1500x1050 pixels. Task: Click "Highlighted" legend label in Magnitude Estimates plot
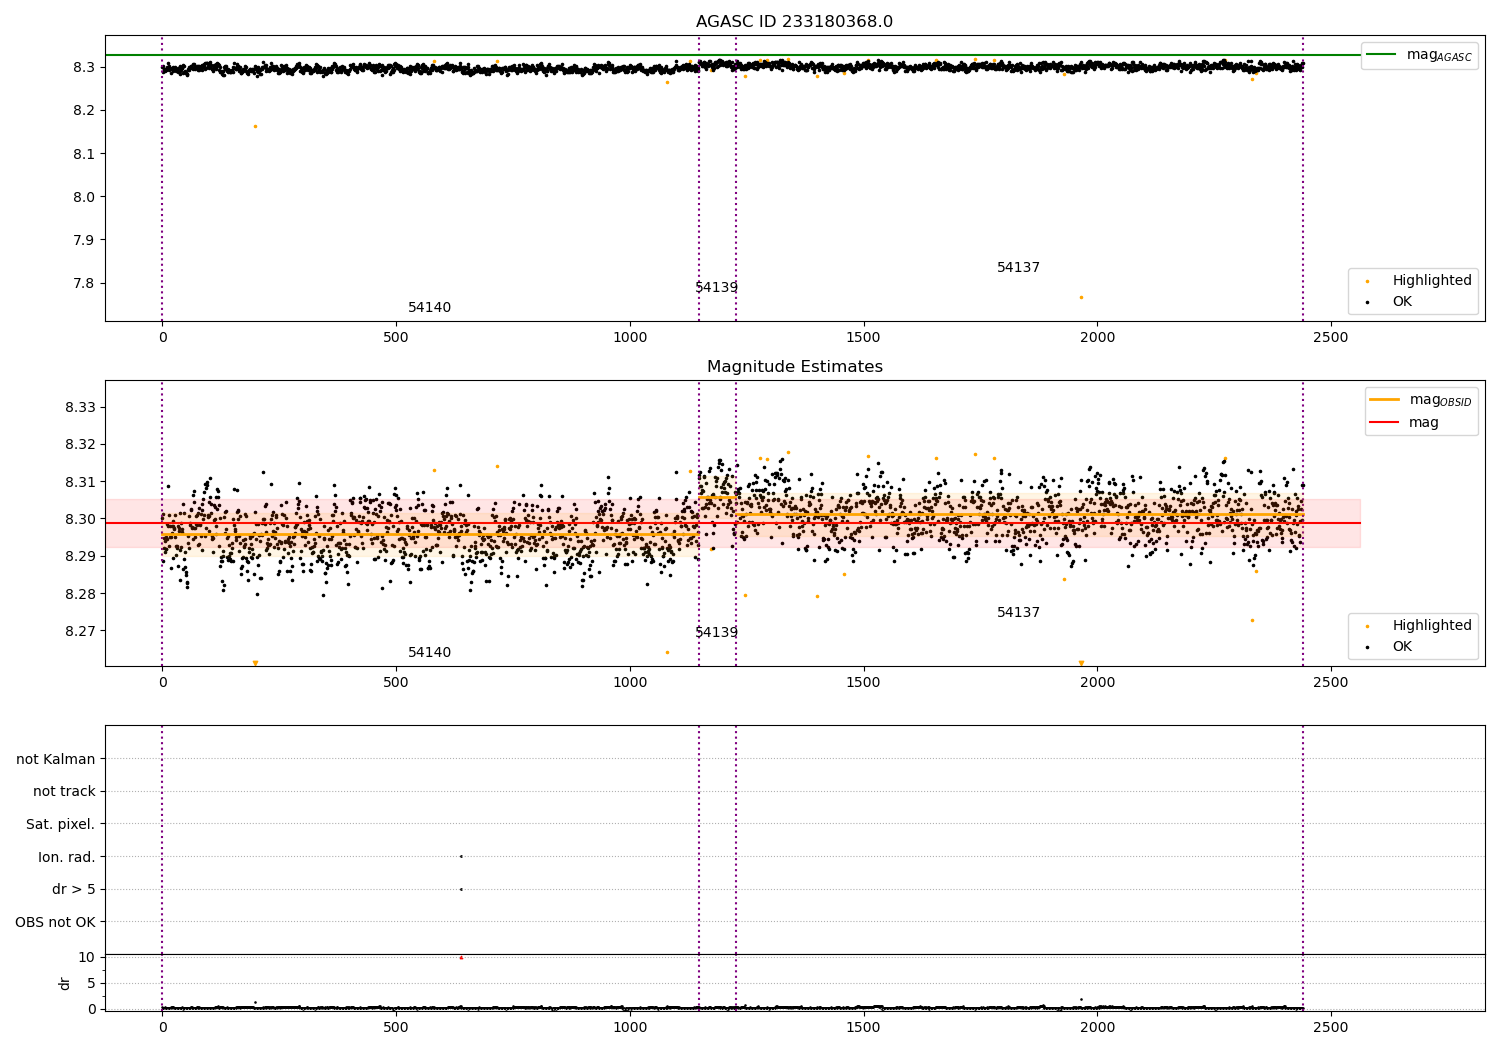(1432, 625)
